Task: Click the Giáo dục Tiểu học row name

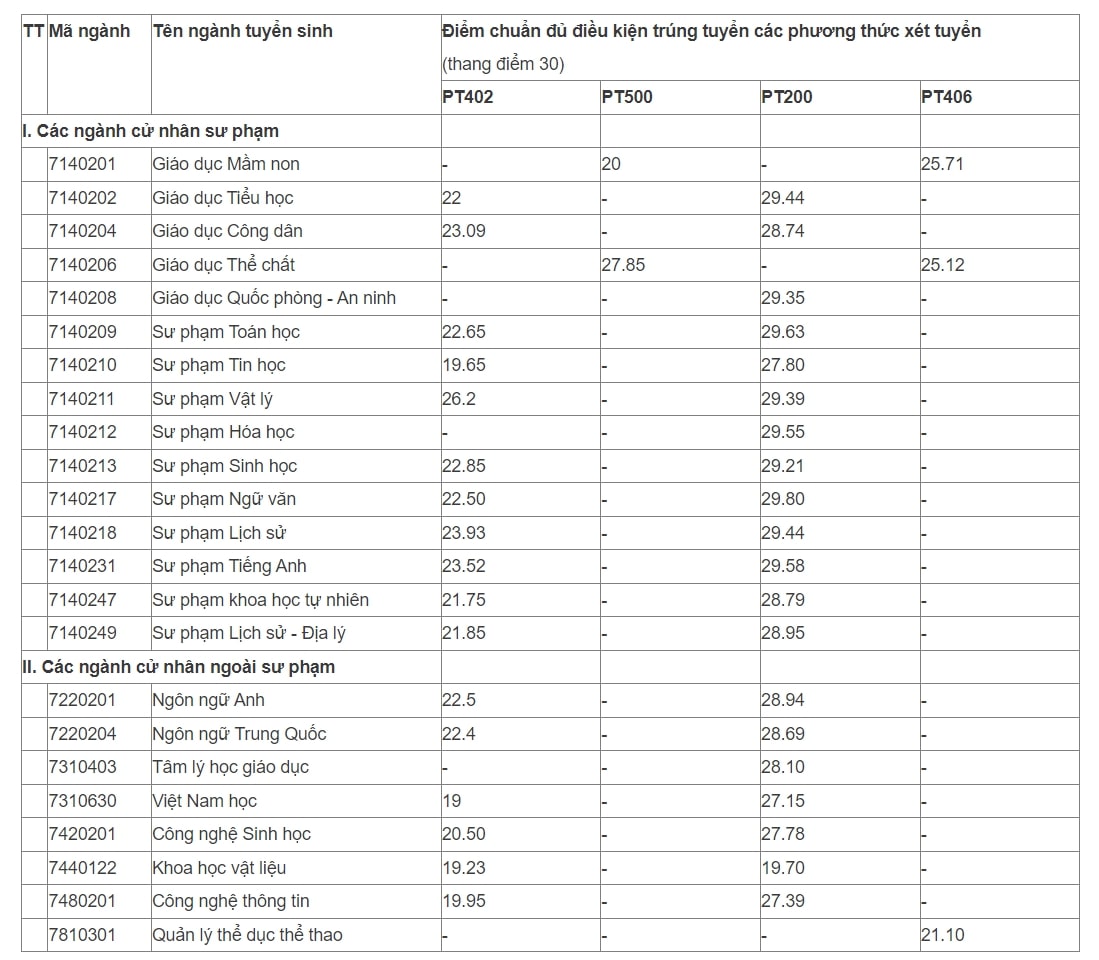Action: (223, 198)
